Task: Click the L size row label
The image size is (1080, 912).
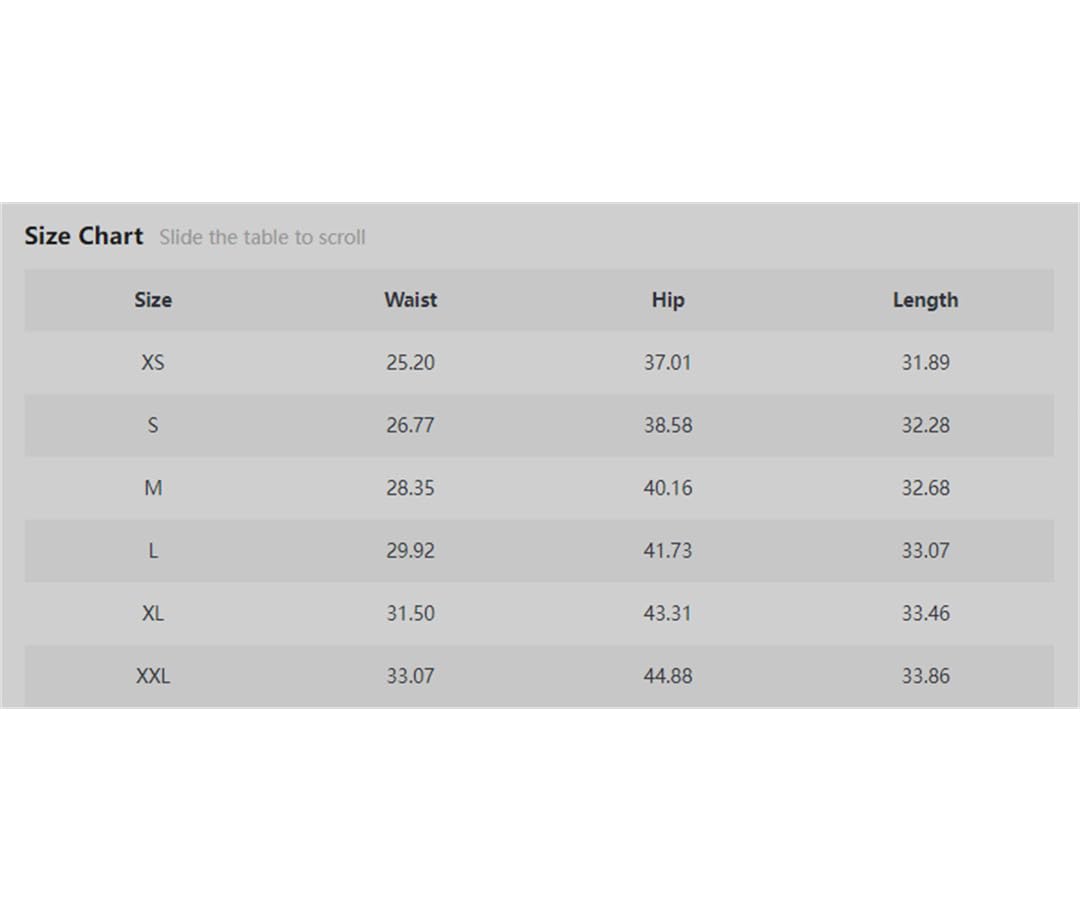Action: [153, 550]
